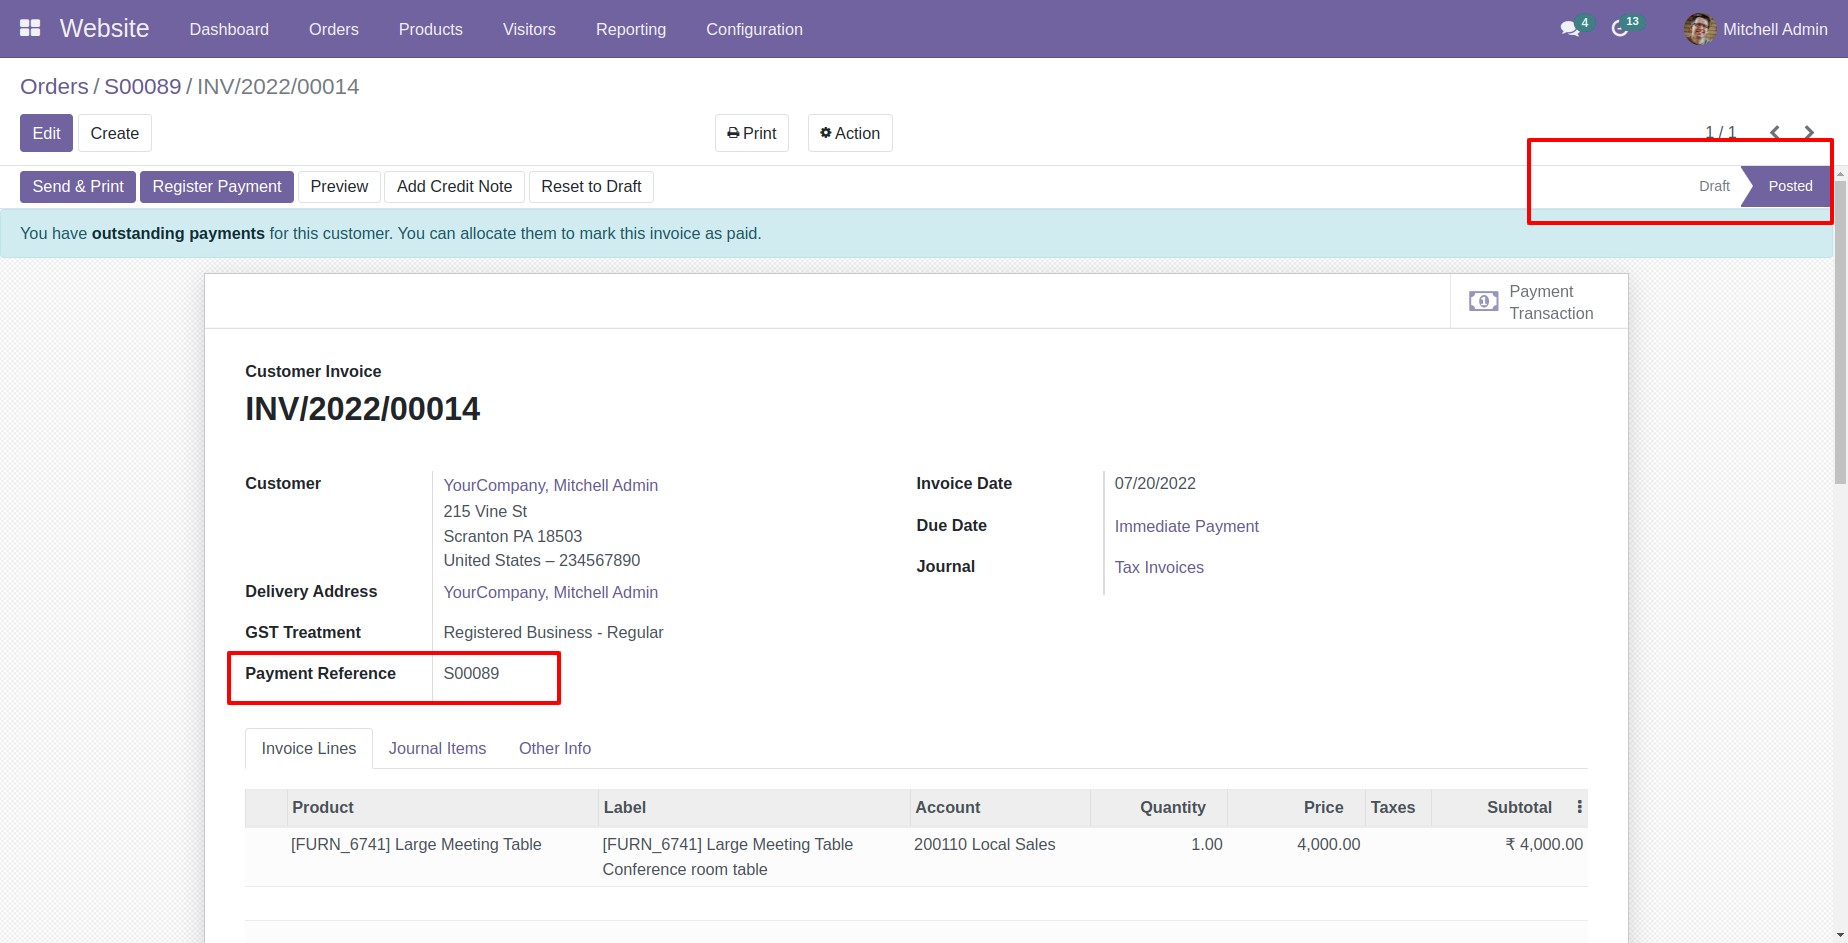The width and height of the screenshot is (1848, 943).
Task: Open the Configuration menu
Action: (x=754, y=29)
